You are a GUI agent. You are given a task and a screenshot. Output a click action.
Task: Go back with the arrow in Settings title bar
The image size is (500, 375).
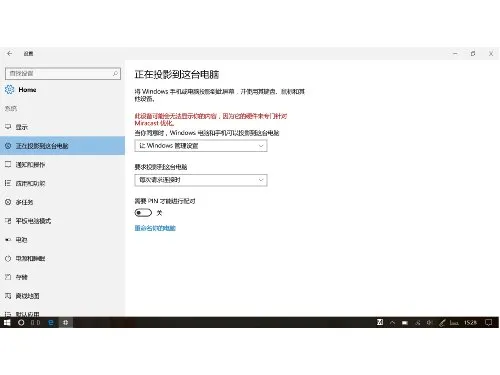tap(9, 53)
